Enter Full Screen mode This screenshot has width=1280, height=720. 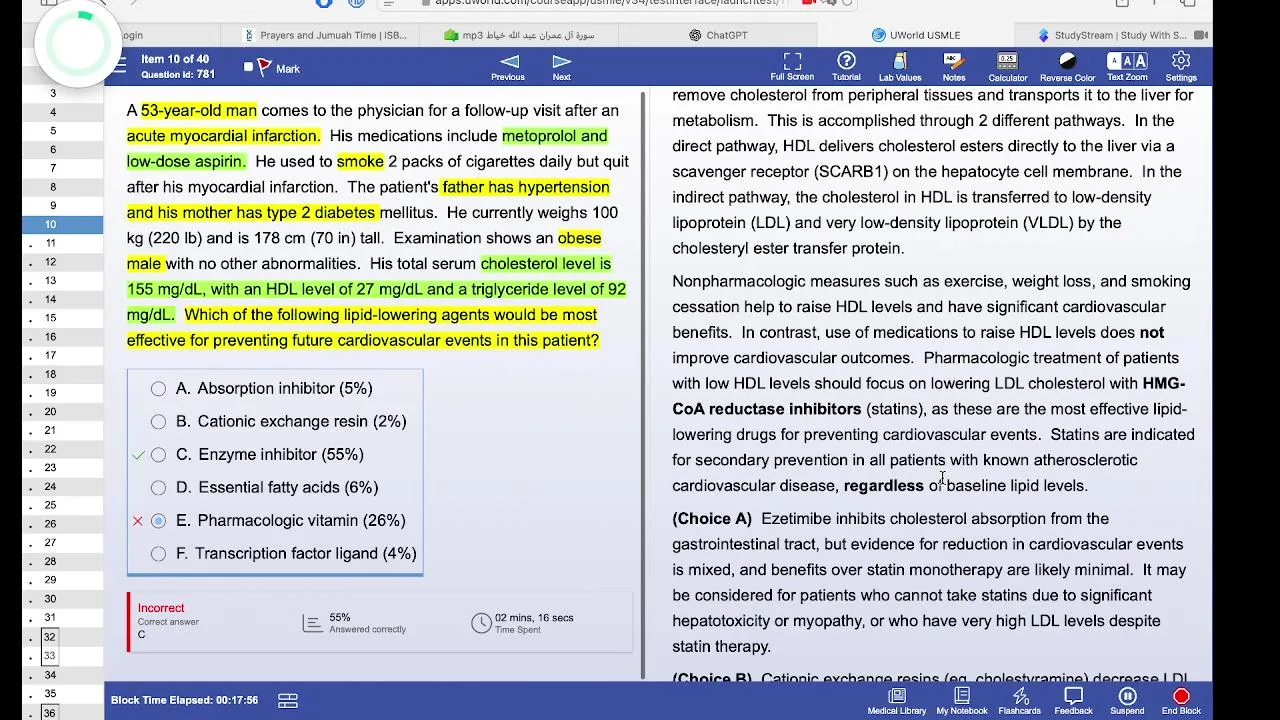(792, 67)
